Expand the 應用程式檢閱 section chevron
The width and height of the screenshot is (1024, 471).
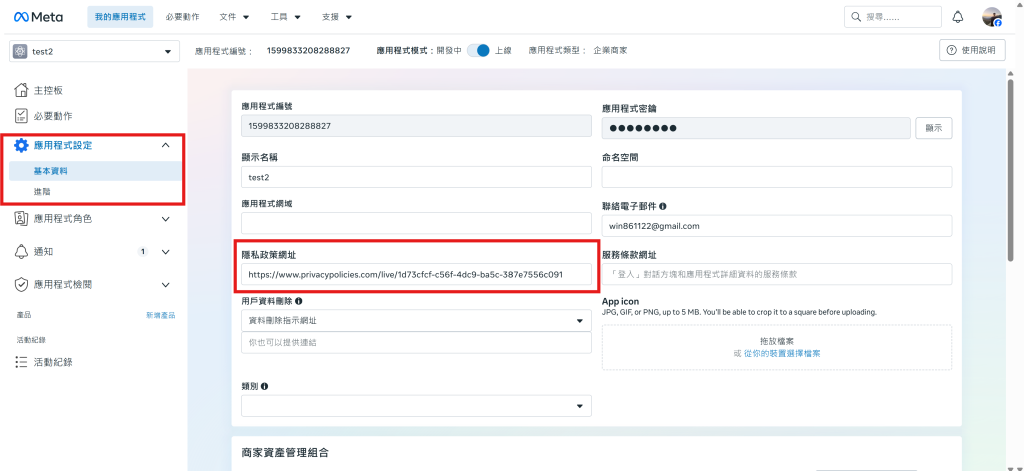[165, 284]
